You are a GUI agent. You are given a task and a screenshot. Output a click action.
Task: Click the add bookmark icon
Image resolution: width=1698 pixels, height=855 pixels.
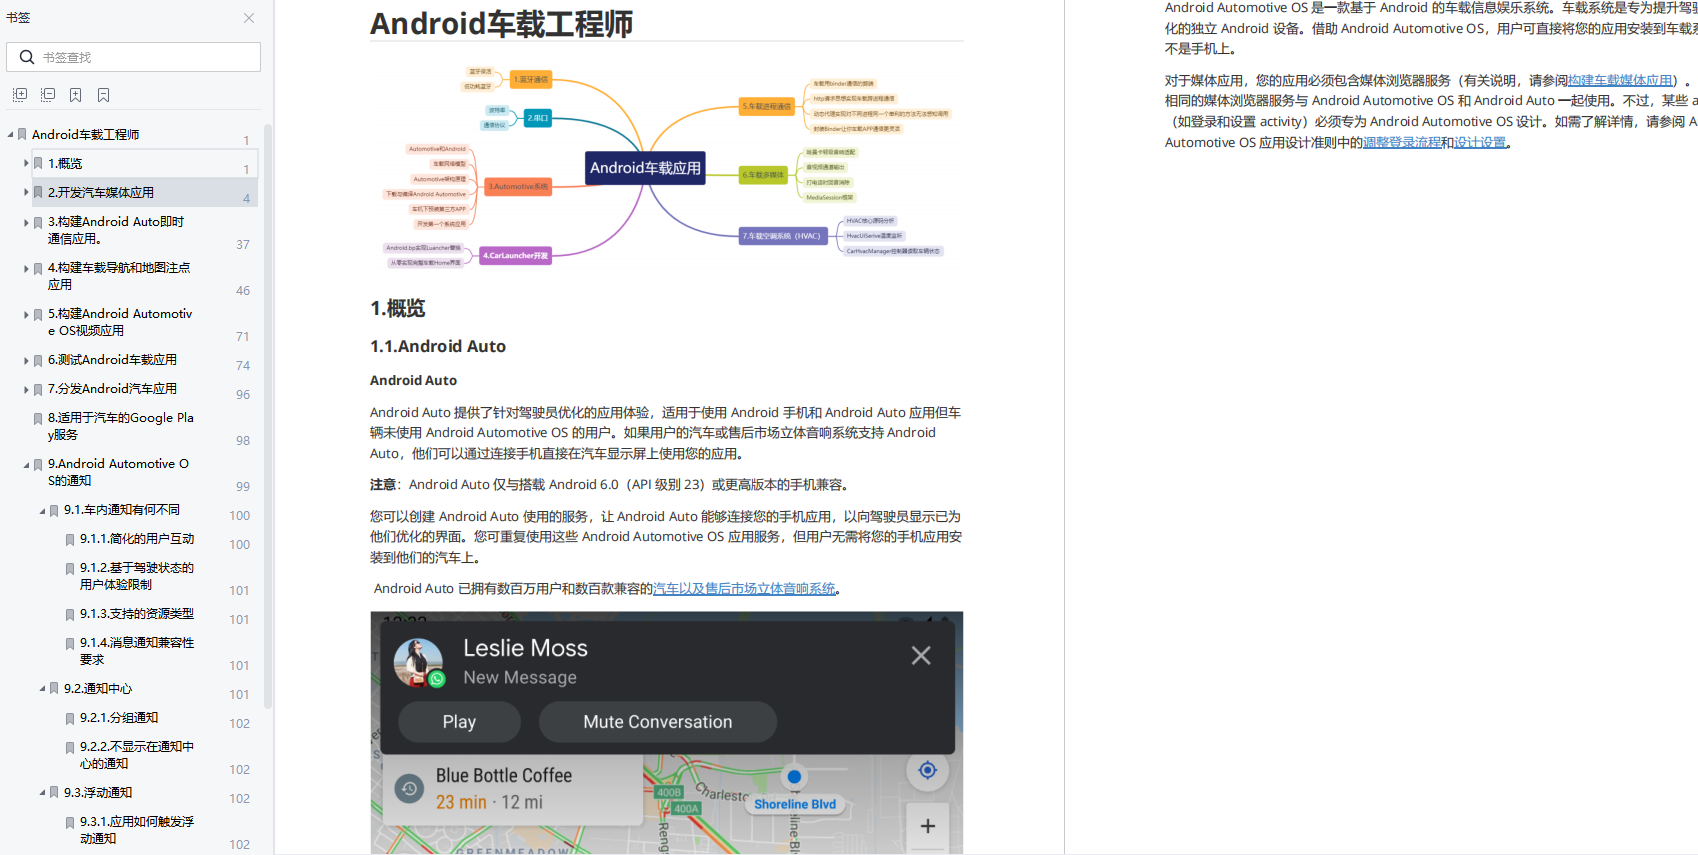(76, 95)
